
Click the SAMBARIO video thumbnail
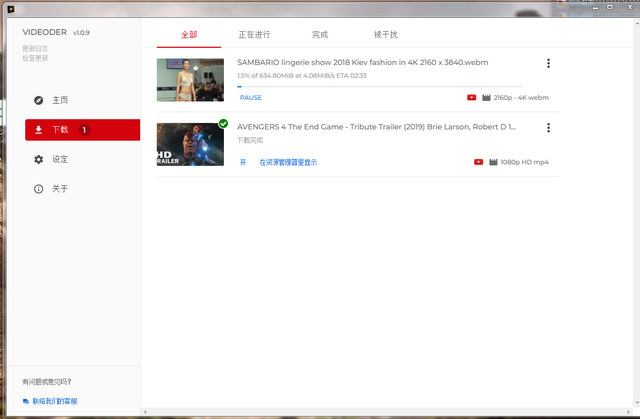(x=190, y=80)
